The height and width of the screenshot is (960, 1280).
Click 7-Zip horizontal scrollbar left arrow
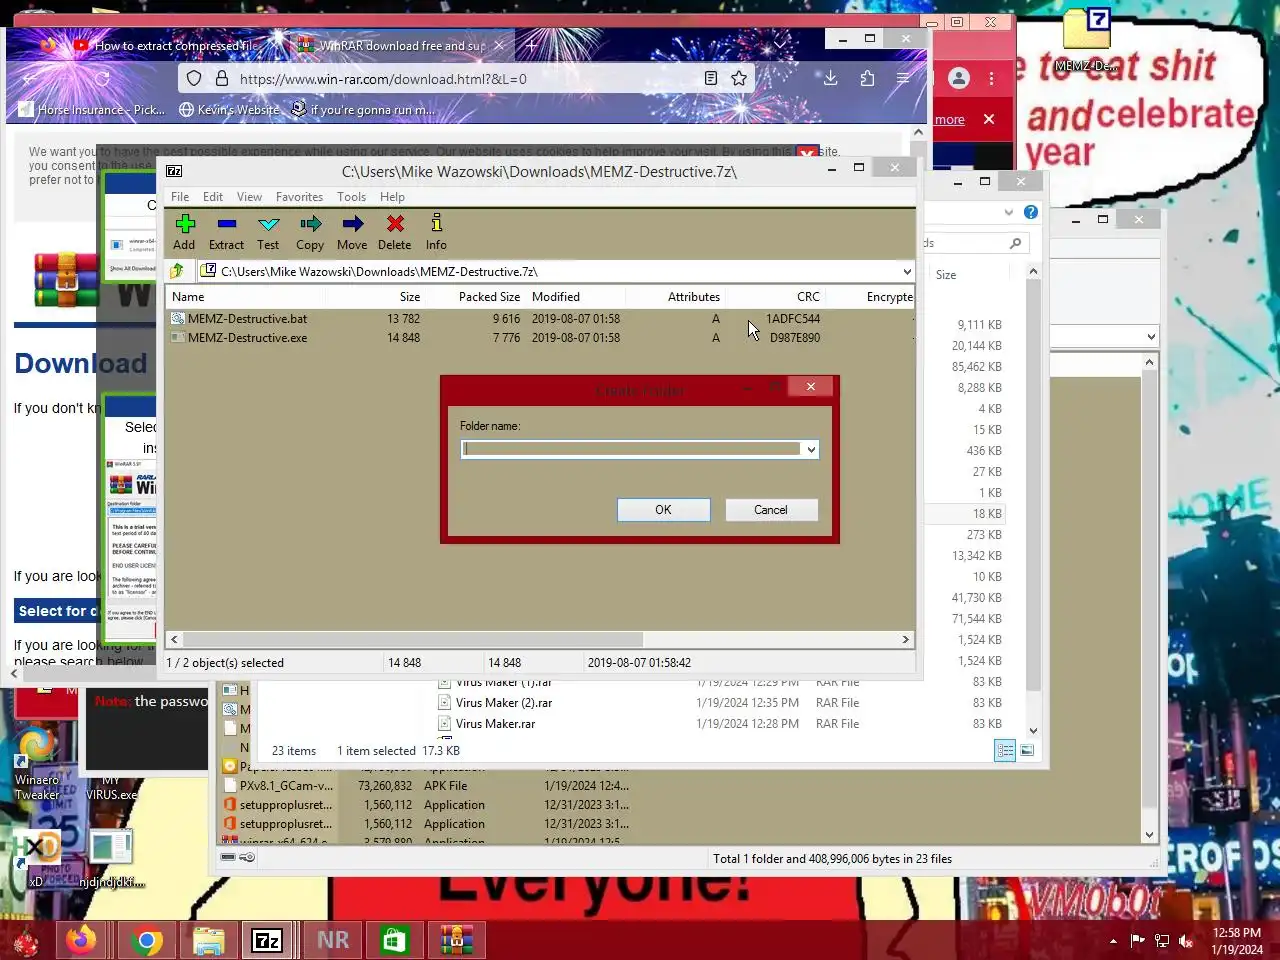pos(174,639)
